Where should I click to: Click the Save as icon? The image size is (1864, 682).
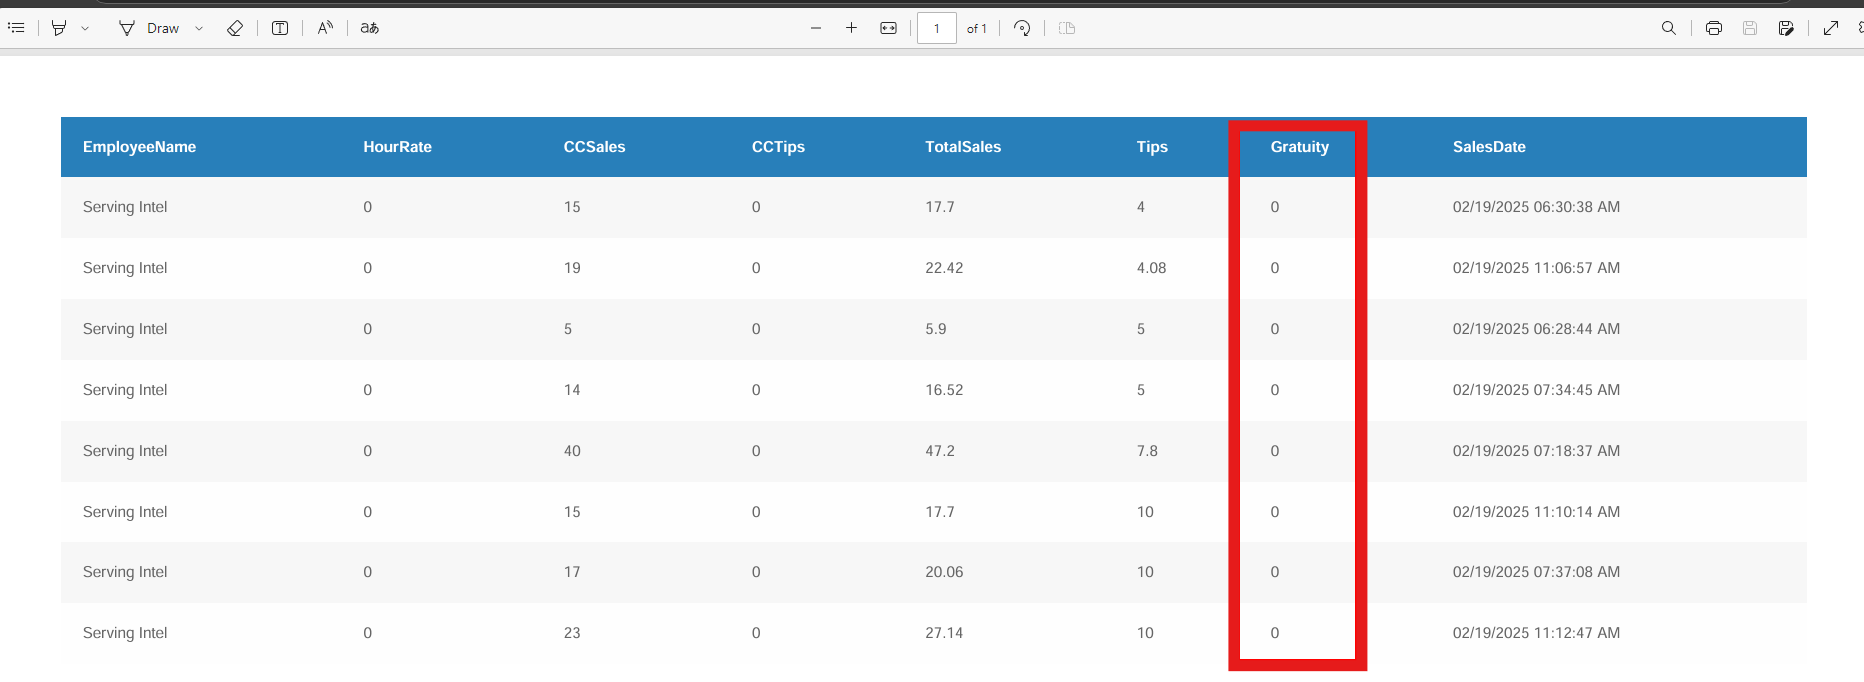(x=1786, y=28)
